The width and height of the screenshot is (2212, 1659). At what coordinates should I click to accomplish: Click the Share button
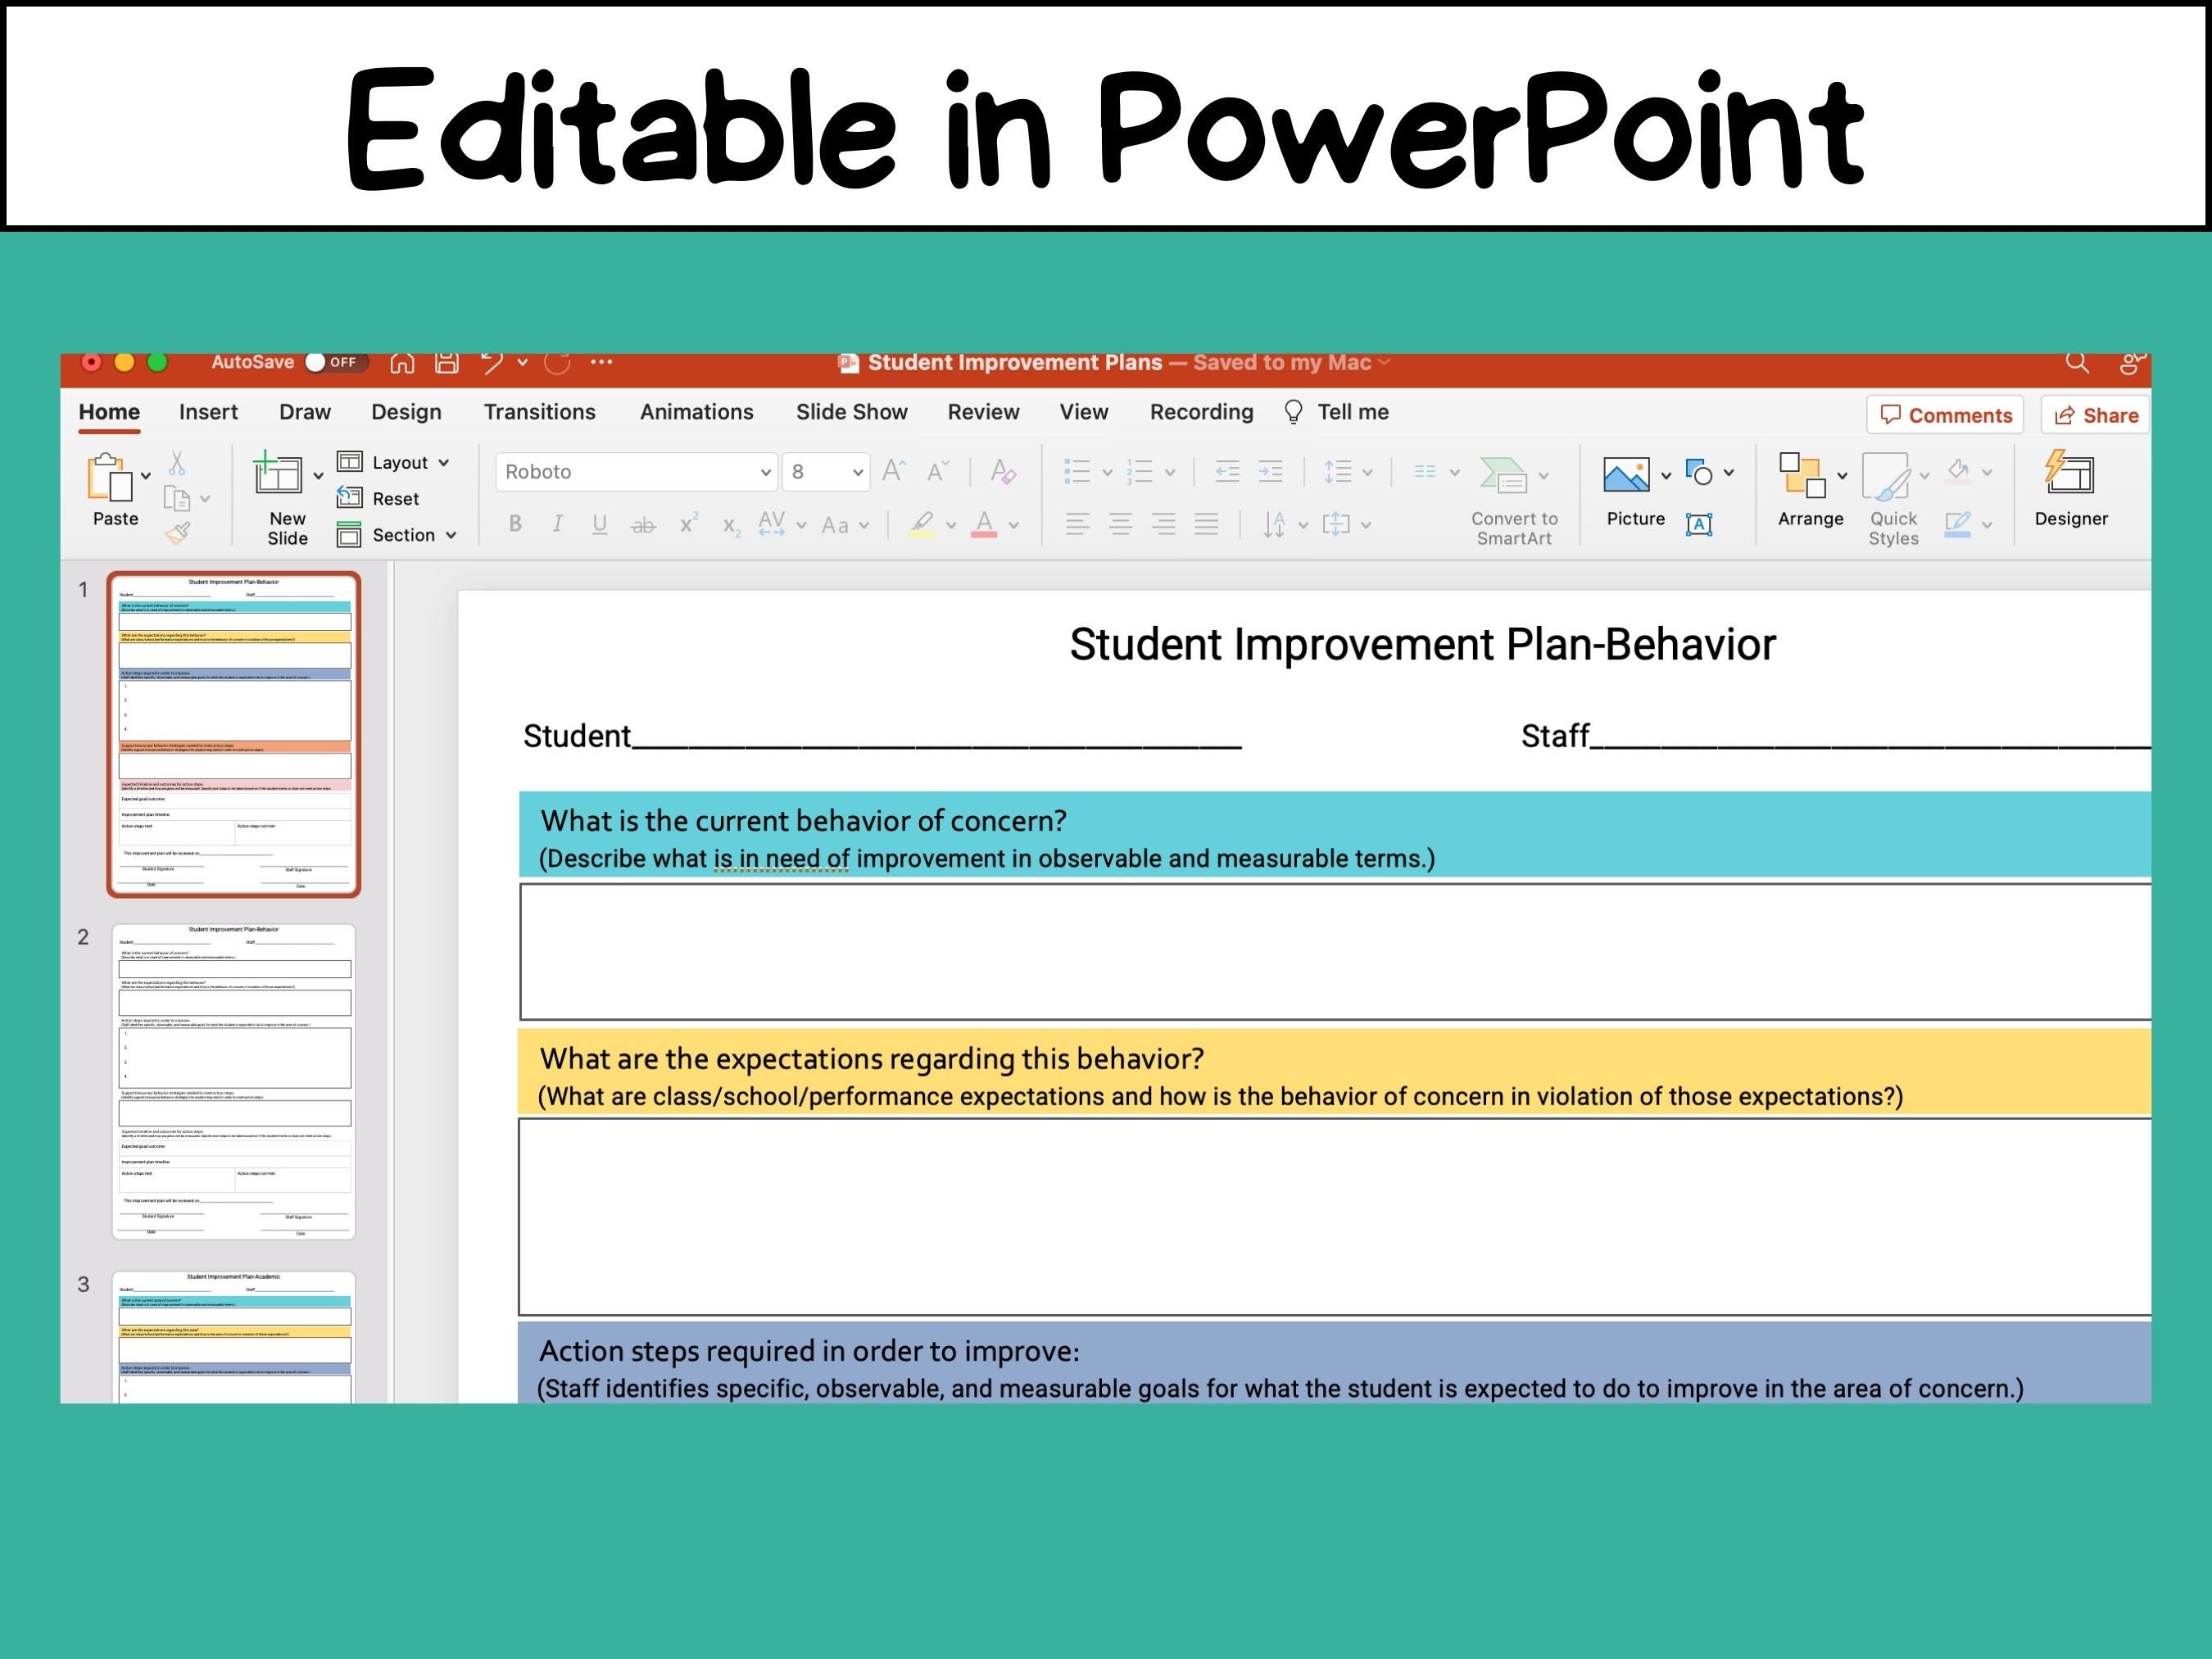[2093, 414]
